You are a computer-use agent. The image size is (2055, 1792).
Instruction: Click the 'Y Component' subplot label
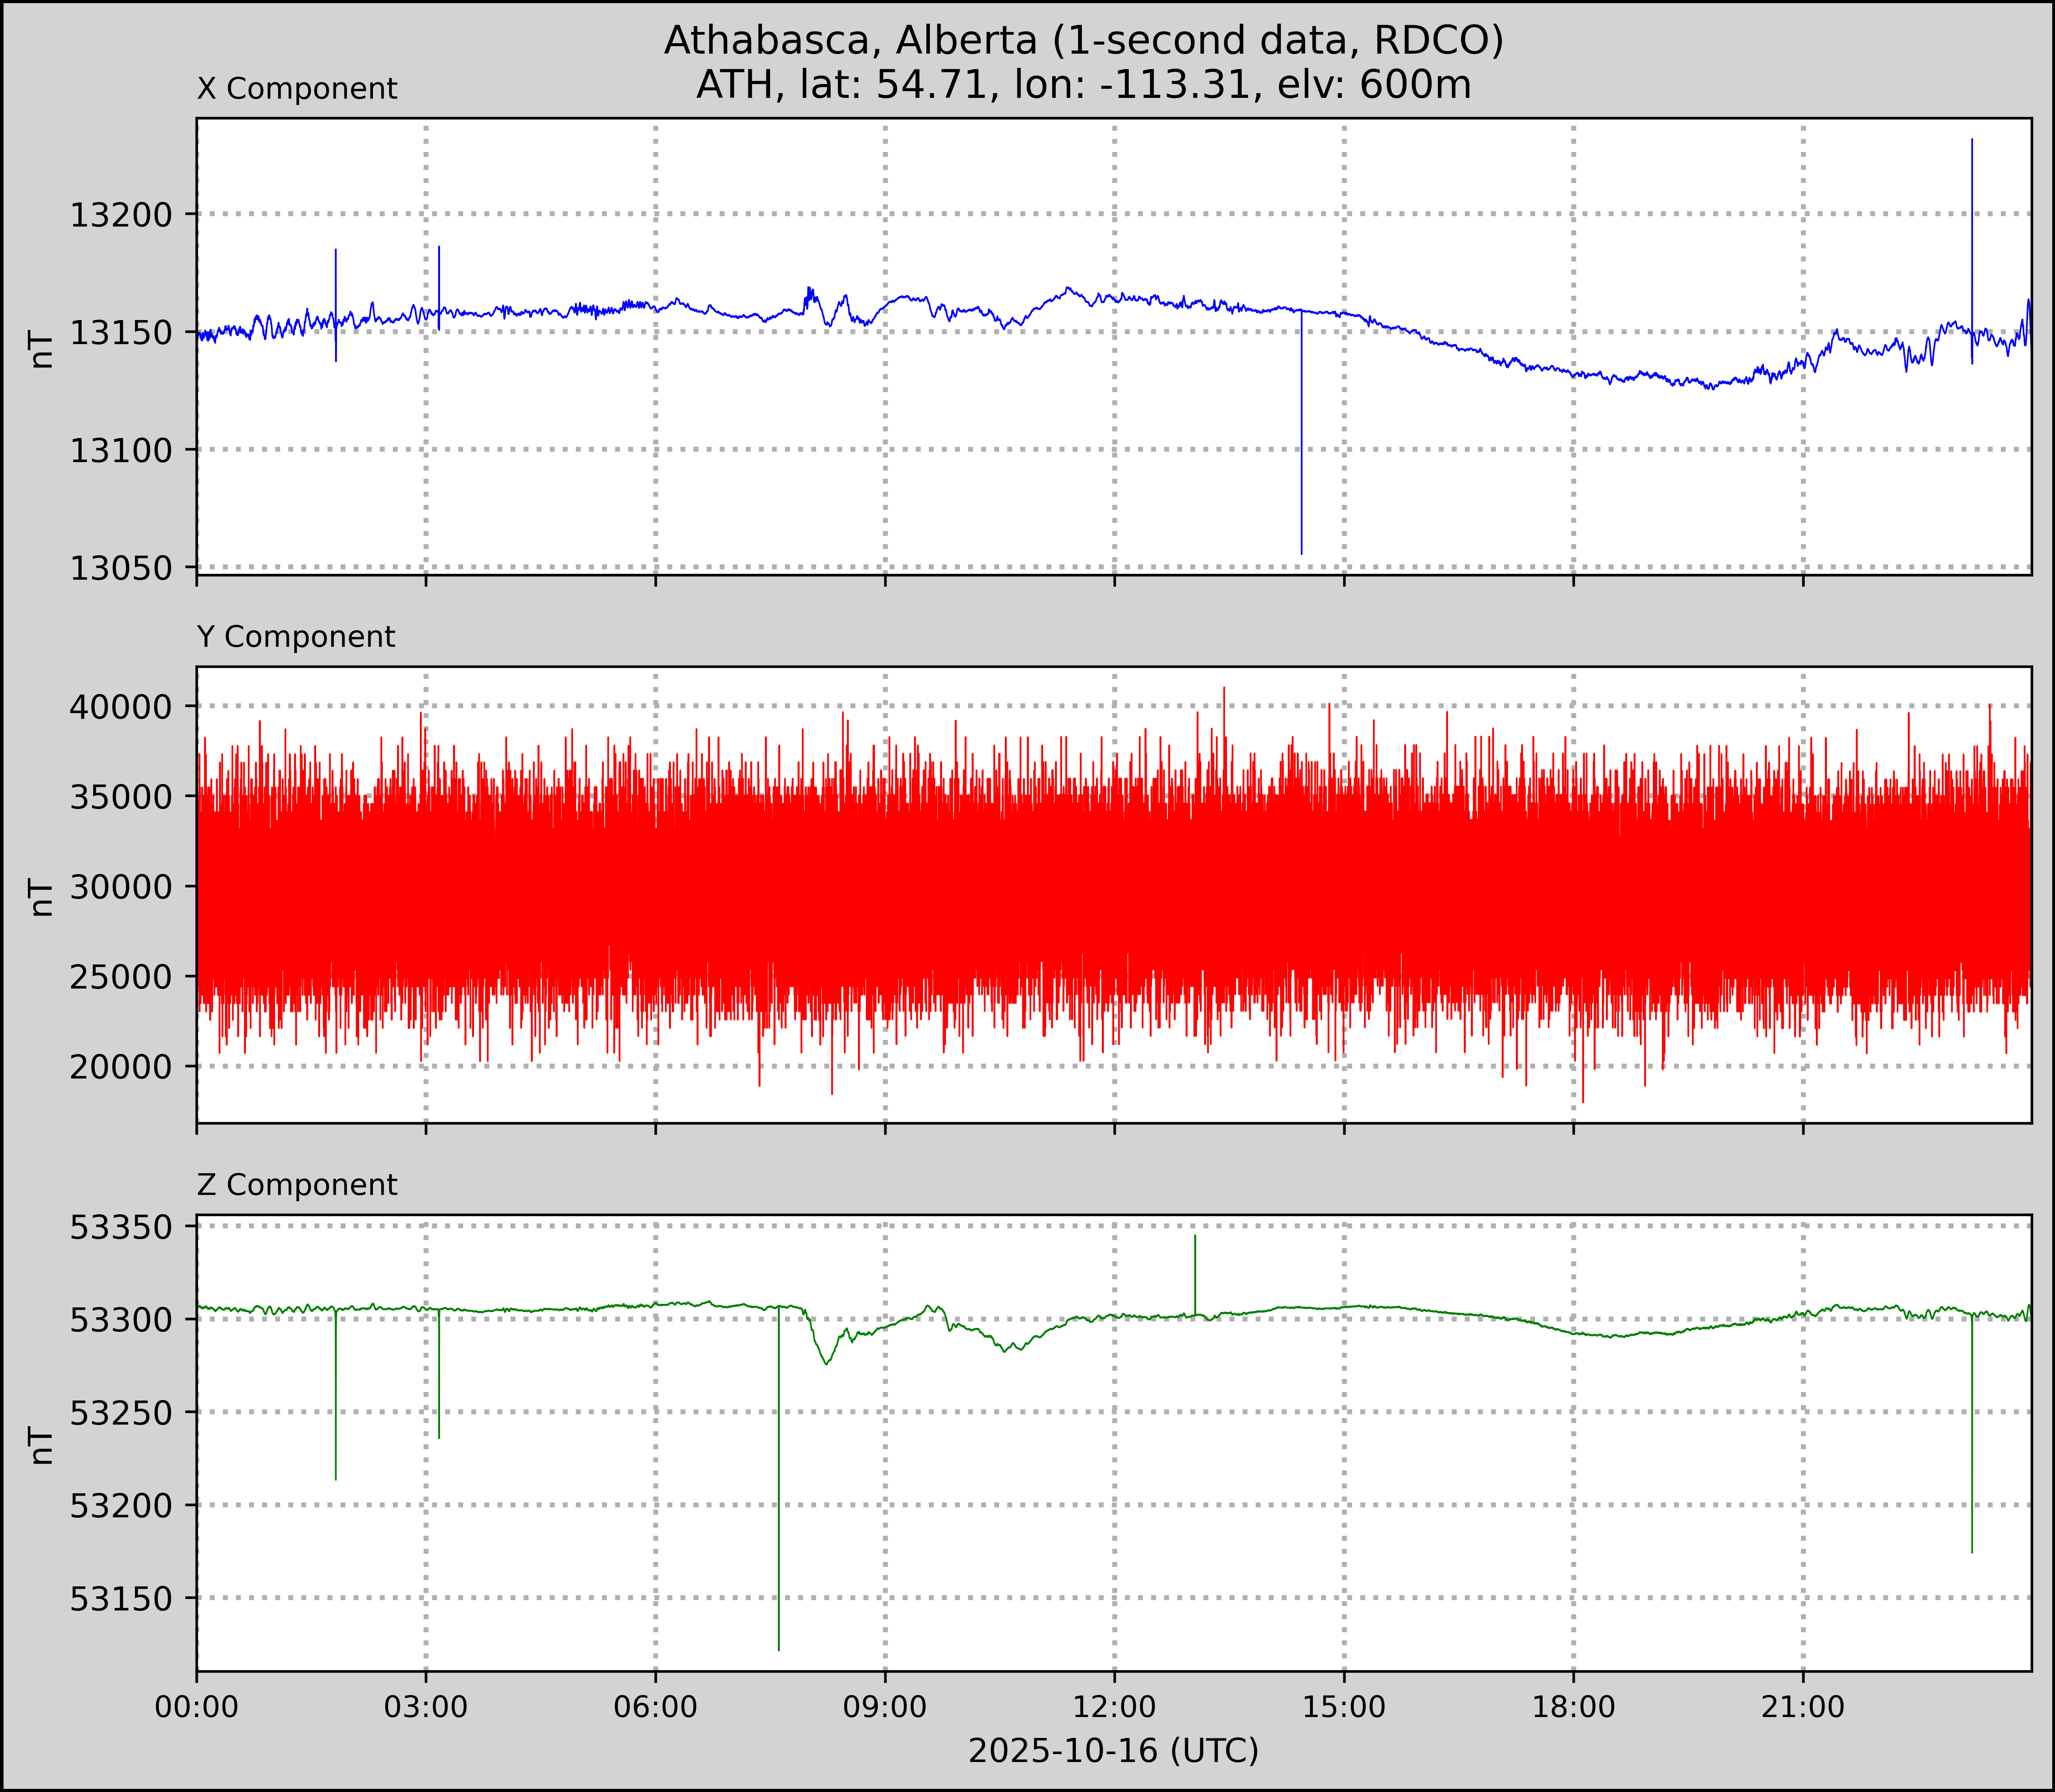[296, 637]
